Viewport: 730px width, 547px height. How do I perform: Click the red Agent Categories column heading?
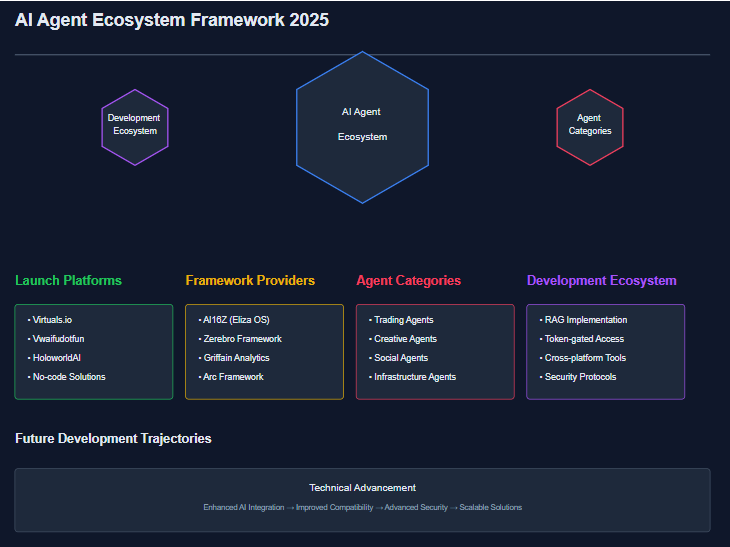[408, 280]
